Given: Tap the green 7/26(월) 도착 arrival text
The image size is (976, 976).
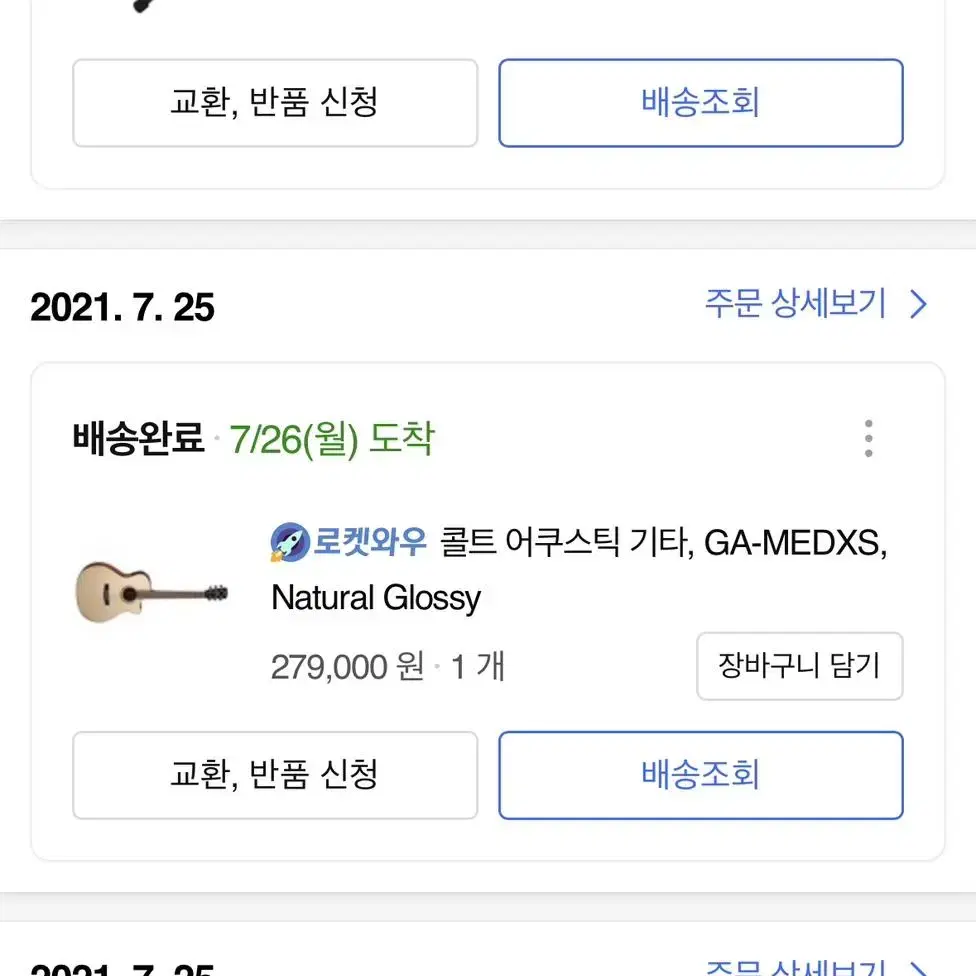Looking at the screenshot, I should tap(332, 439).
